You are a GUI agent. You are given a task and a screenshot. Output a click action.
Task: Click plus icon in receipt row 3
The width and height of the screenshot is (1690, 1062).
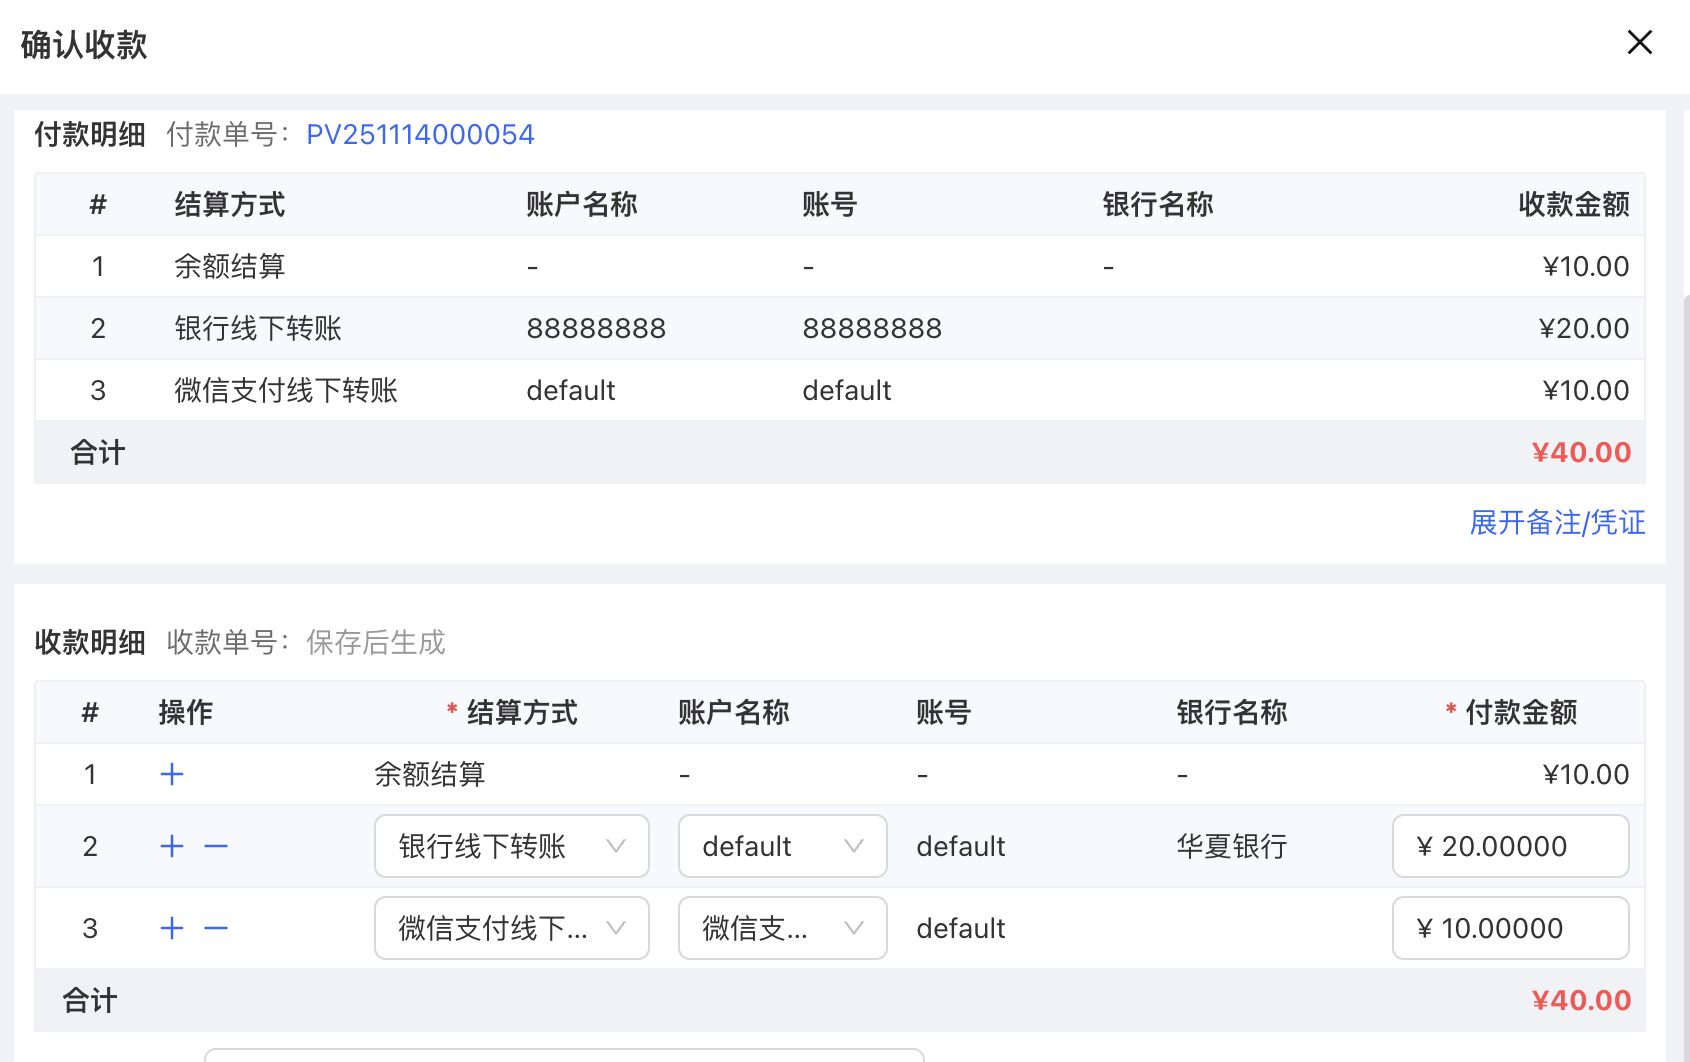[172, 928]
